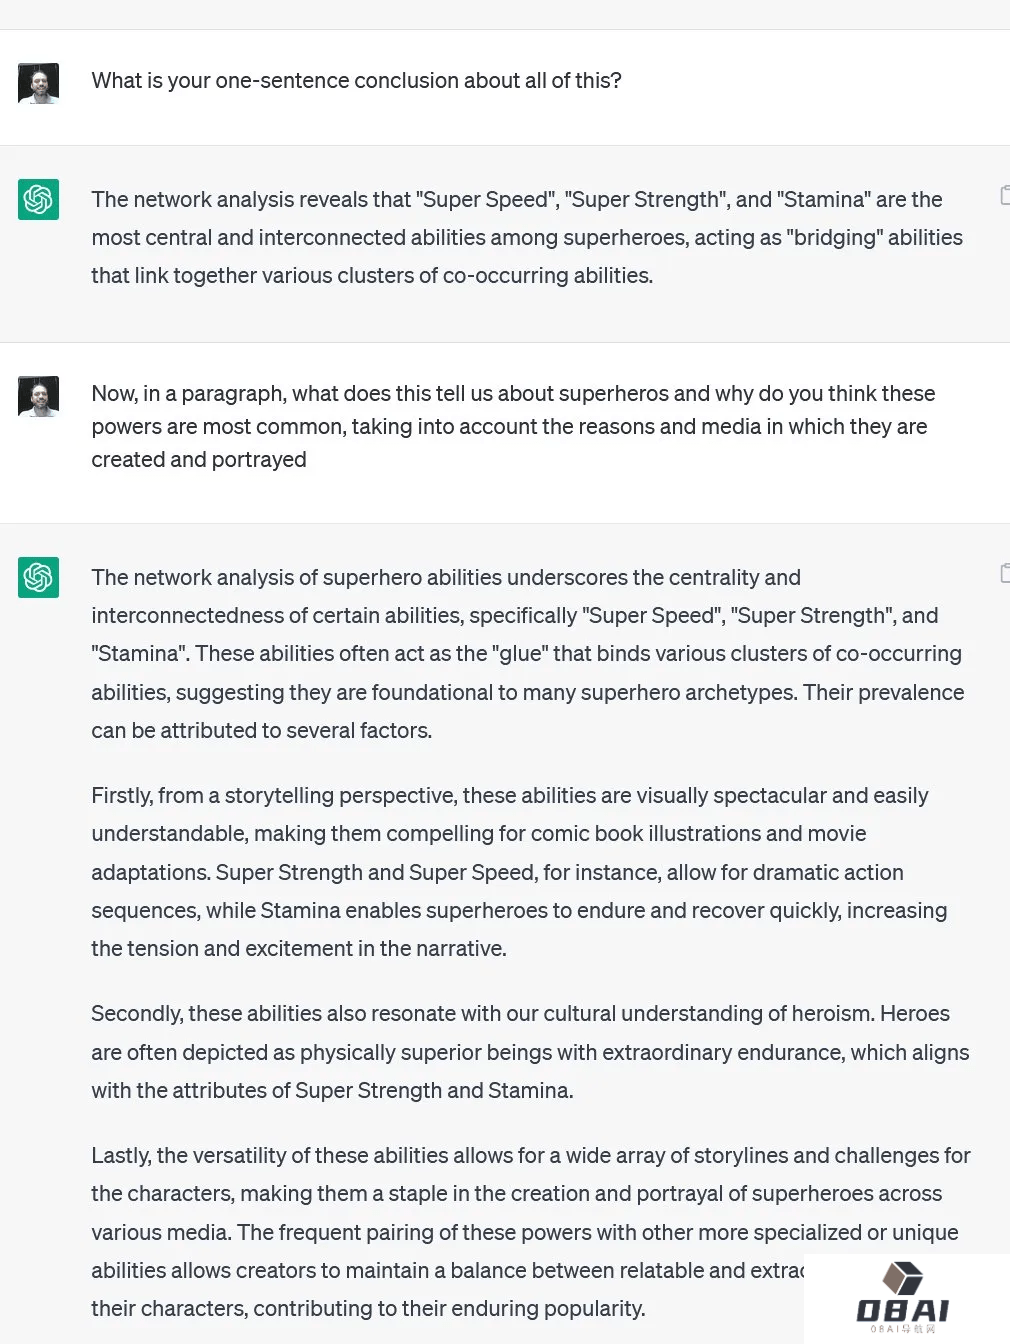Click the bold OBAI wordmark text
The image size is (1010, 1344).
(902, 1310)
